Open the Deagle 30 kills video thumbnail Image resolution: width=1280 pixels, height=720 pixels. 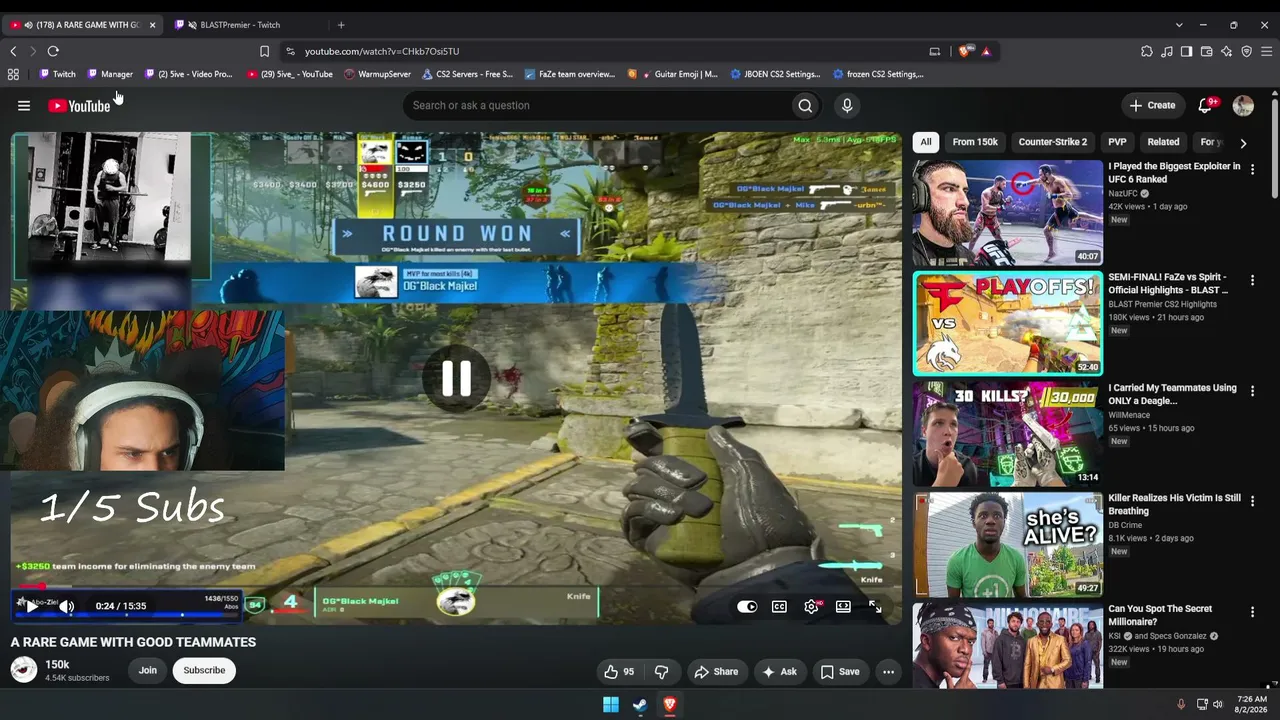1008,434
